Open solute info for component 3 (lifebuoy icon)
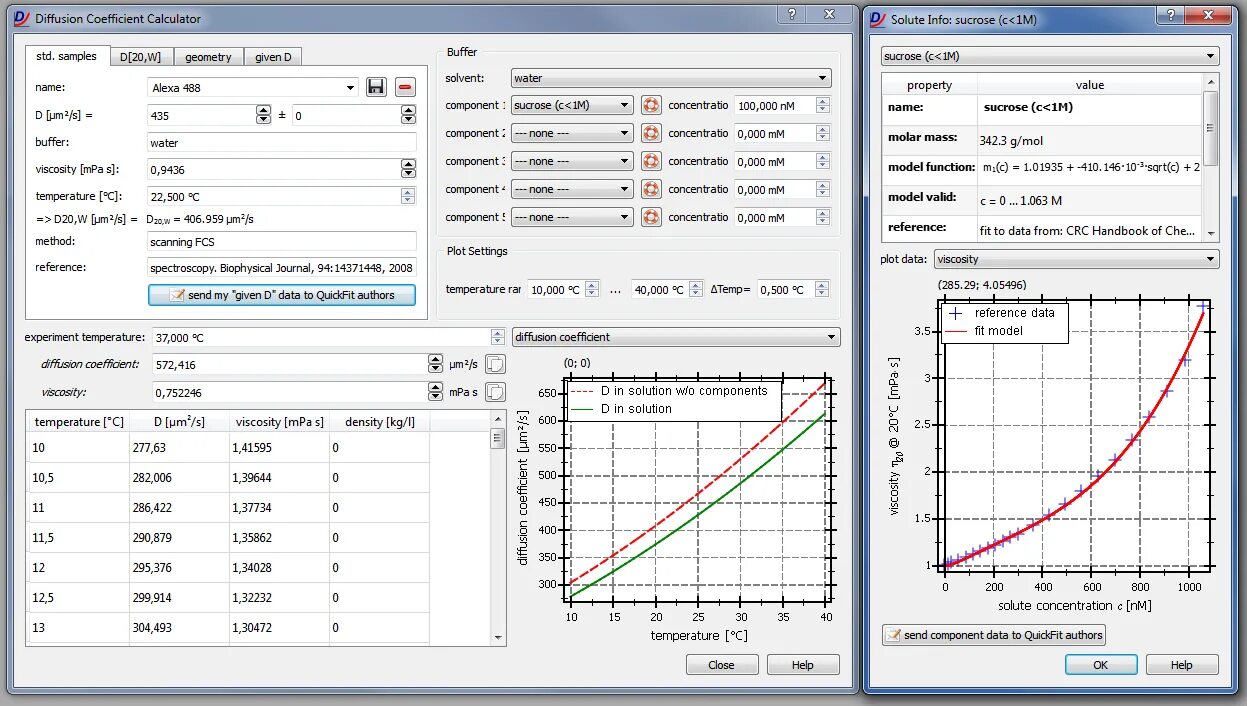Image resolution: width=1247 pixels, height=706 pixels. pyautogui.click(x=651, y=161)
